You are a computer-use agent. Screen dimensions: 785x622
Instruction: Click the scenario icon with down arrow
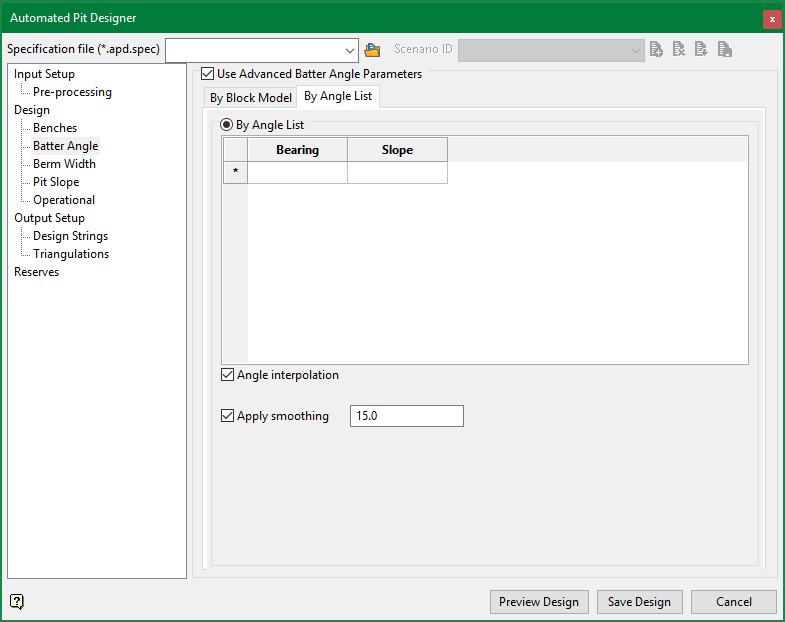(x=702, y=49)
